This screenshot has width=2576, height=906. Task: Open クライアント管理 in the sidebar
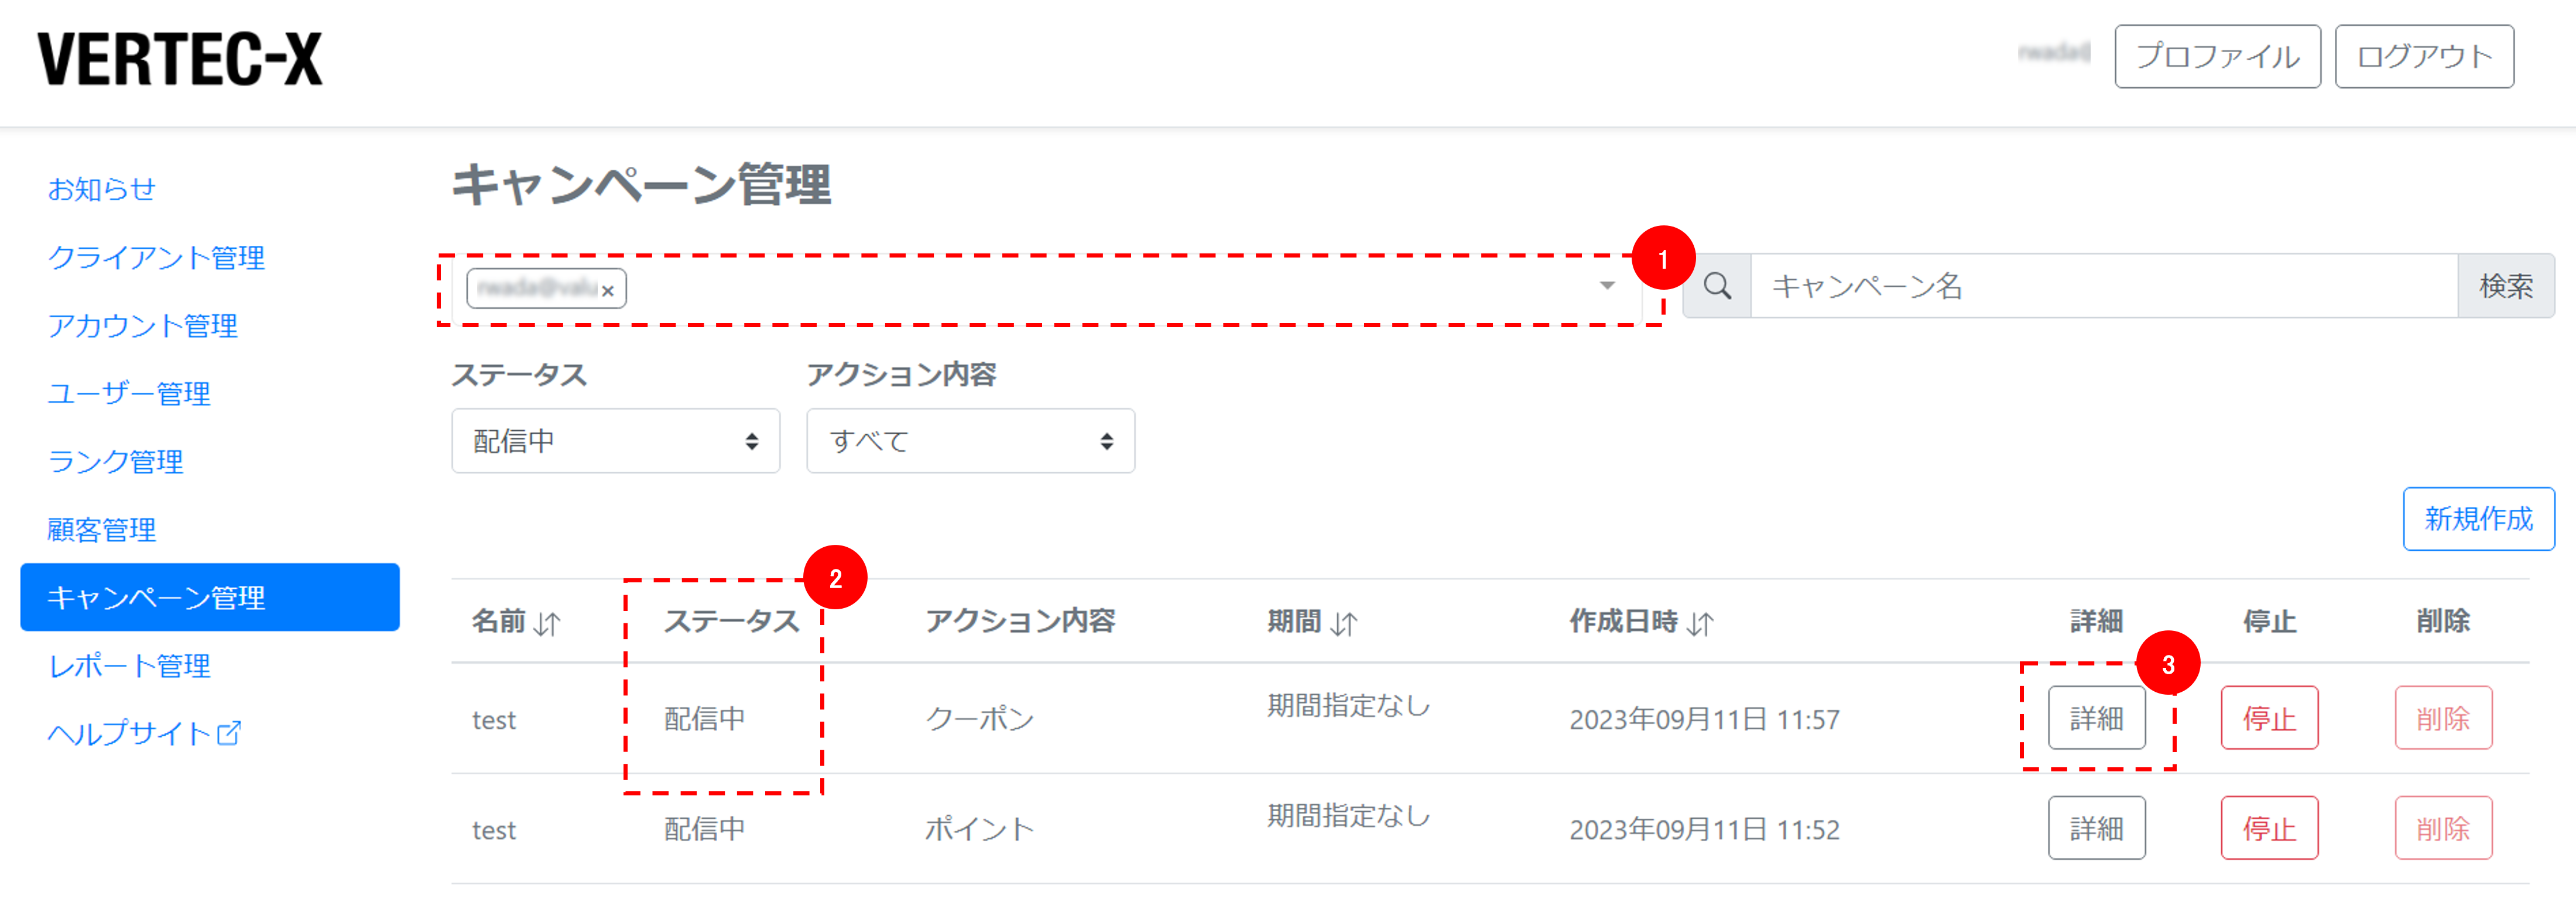pos(156,257)
